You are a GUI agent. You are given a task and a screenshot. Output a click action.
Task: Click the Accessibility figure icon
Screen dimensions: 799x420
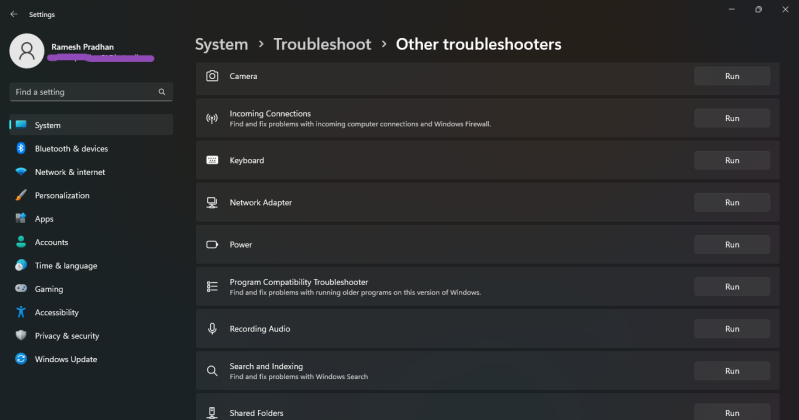point(21,312)
